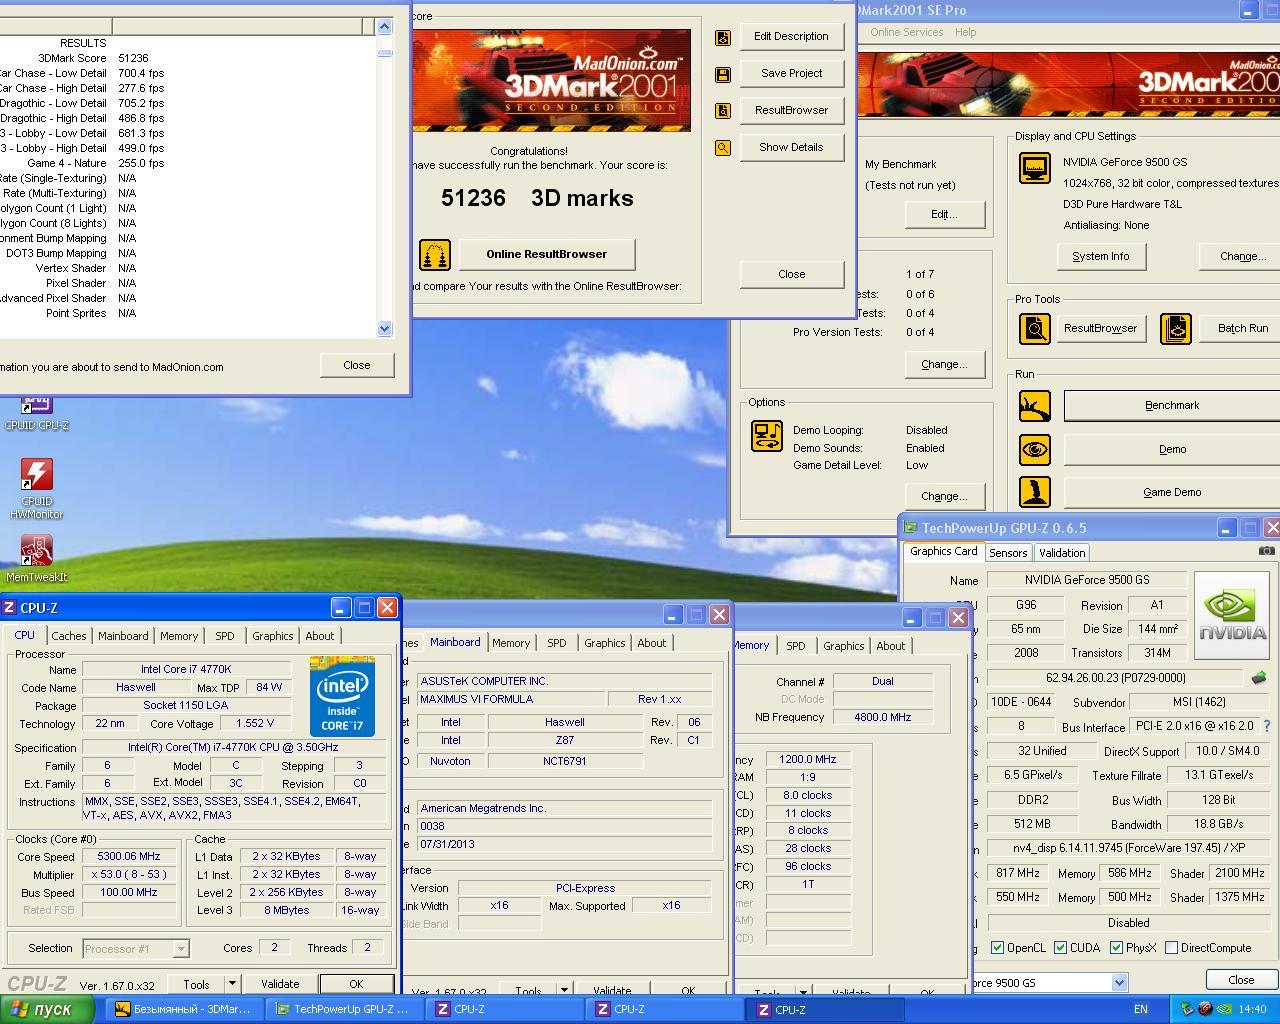Click the Bus Interface question mark in GPU-Z
The height and width of the screenshot is (1024, 1280).
coord(1267,726)
